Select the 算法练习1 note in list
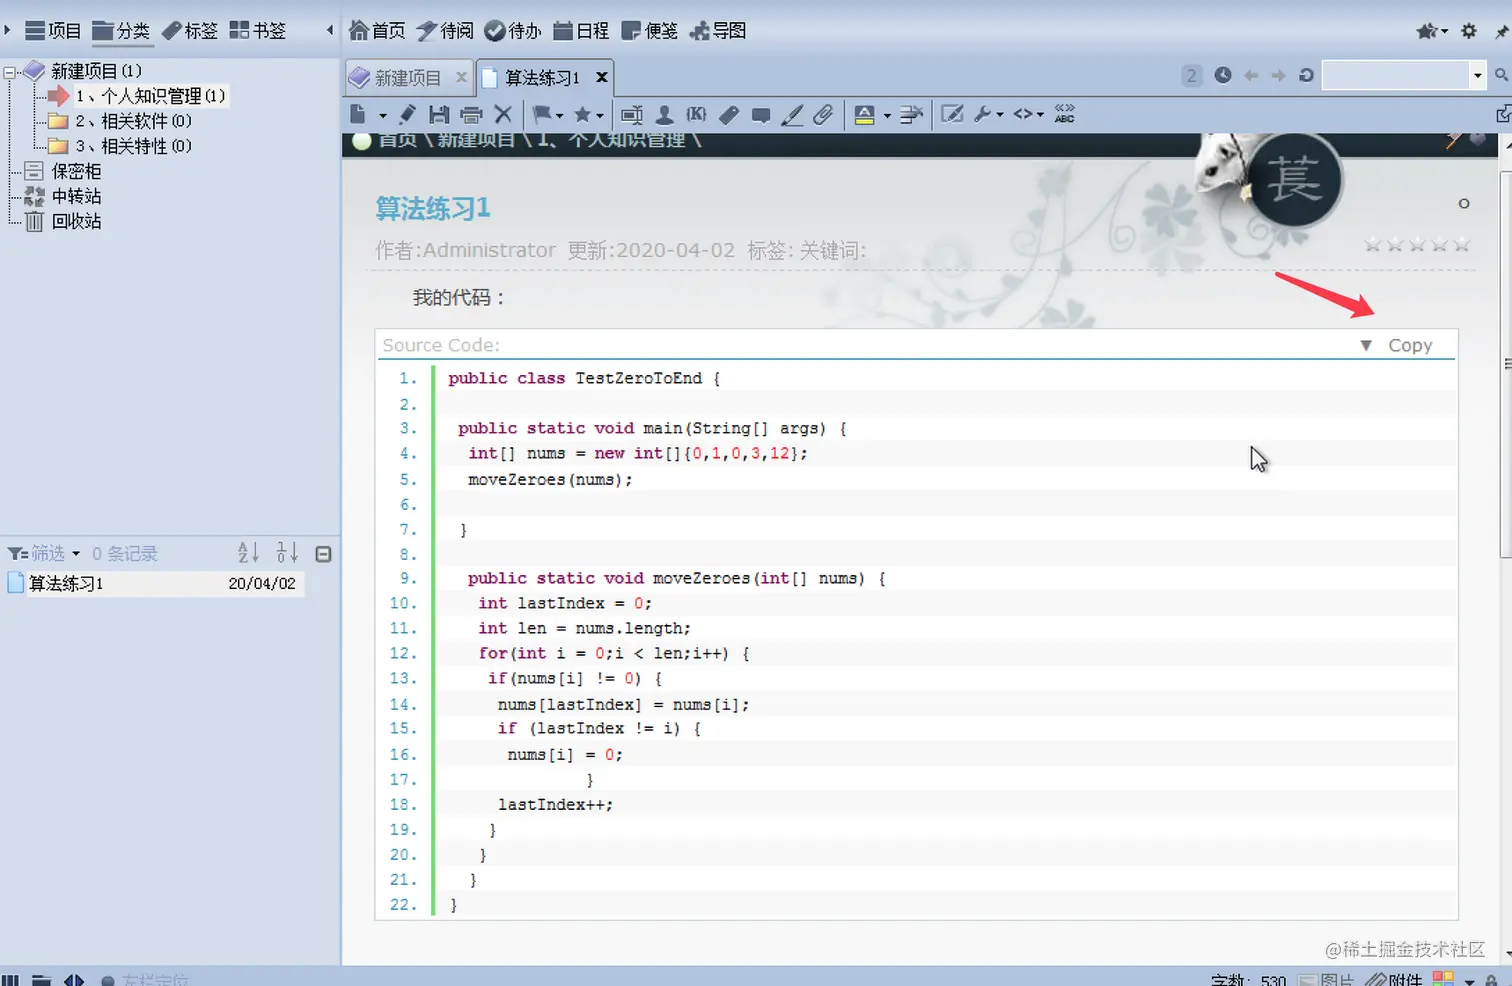This screenshot has height=986, width=1512. [x=155, y=583]
